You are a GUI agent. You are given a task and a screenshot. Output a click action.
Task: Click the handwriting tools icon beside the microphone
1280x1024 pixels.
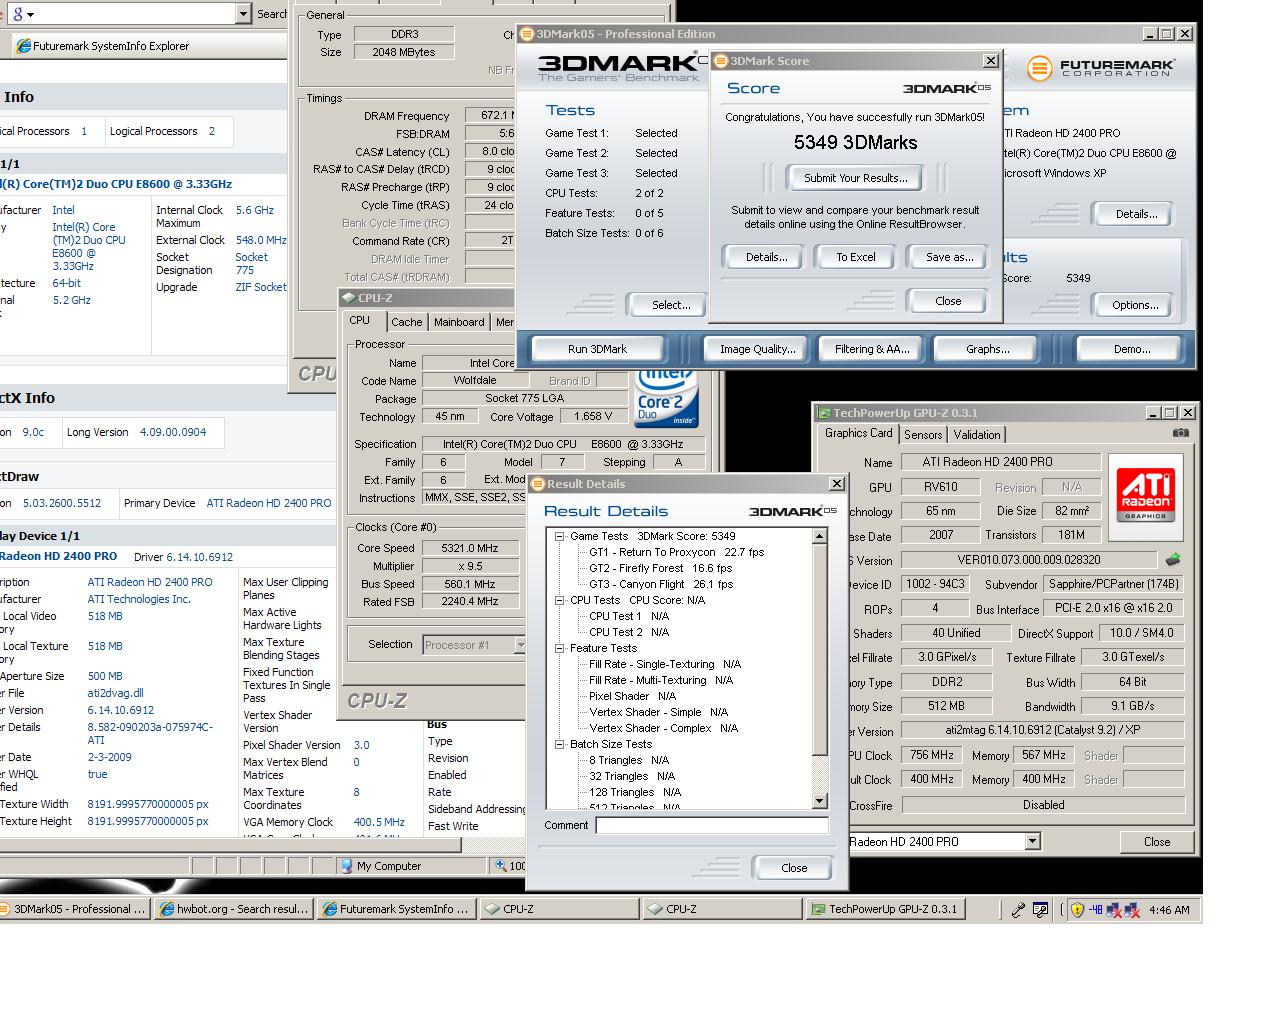(1040, 910)
